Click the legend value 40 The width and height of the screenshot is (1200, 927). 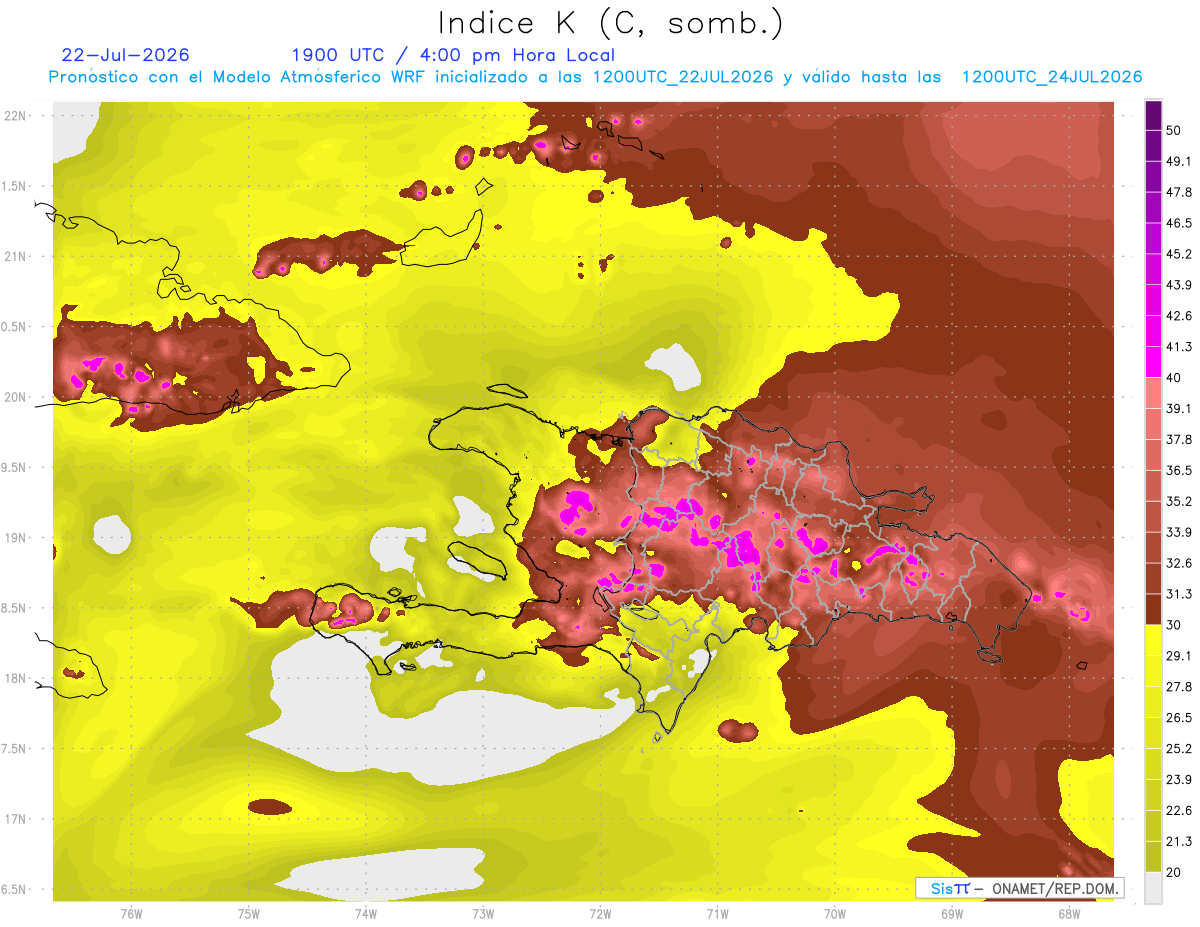pyautogui.click(x=1175, y=378)
